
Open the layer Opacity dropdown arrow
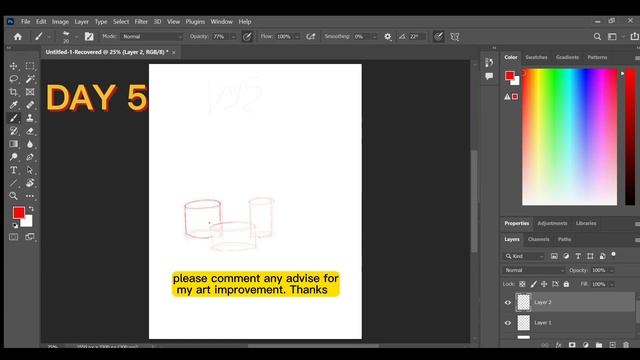tap(612, 270)
